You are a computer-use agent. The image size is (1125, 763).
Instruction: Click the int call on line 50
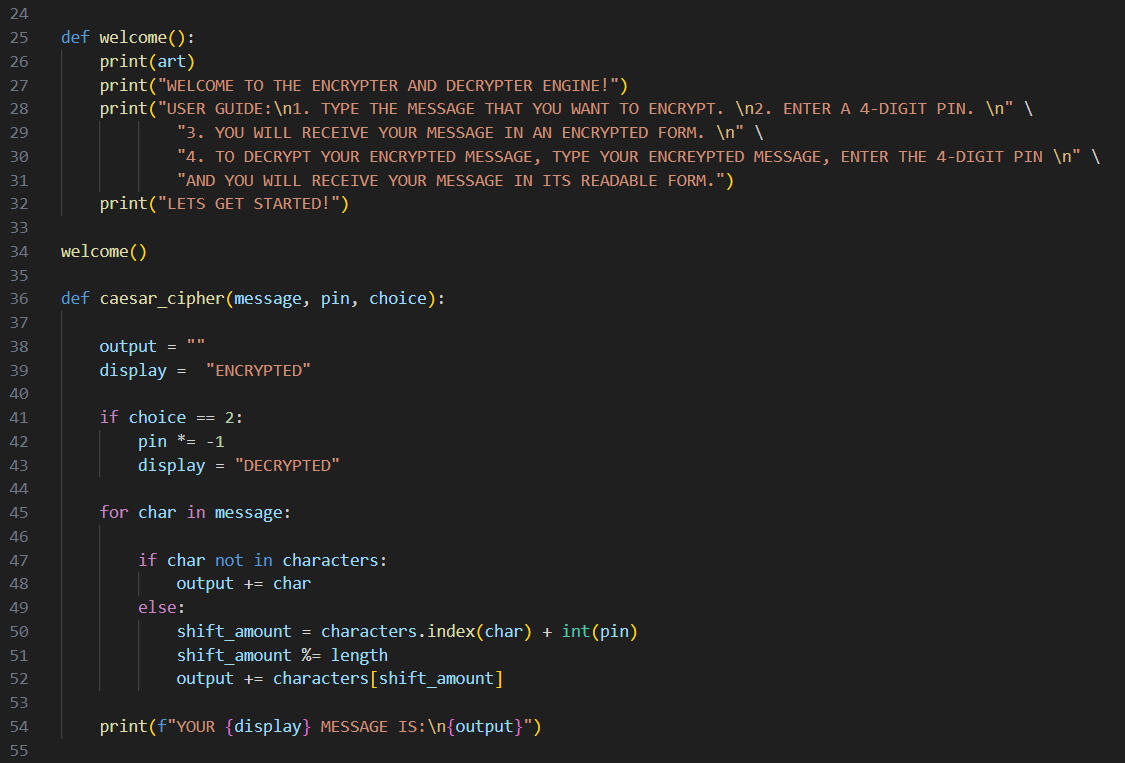[576, 631]
